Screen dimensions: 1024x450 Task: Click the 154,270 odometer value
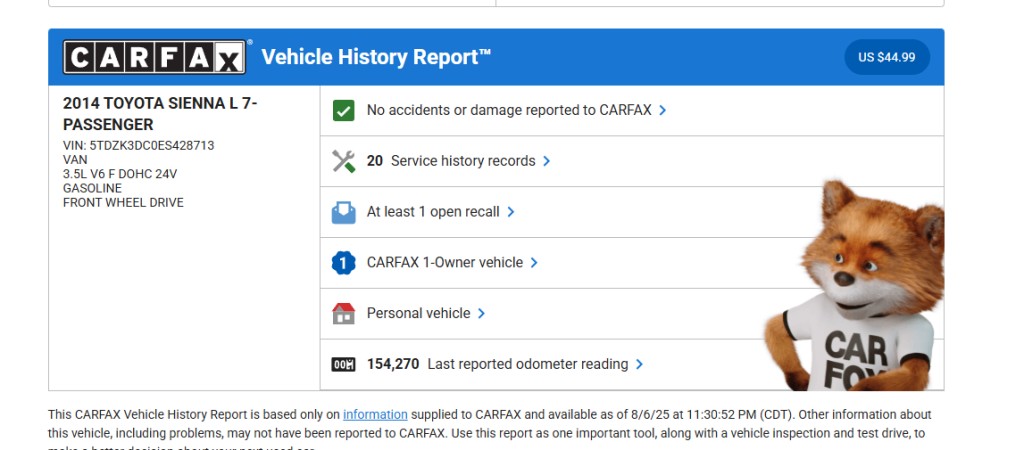(393, 364)
